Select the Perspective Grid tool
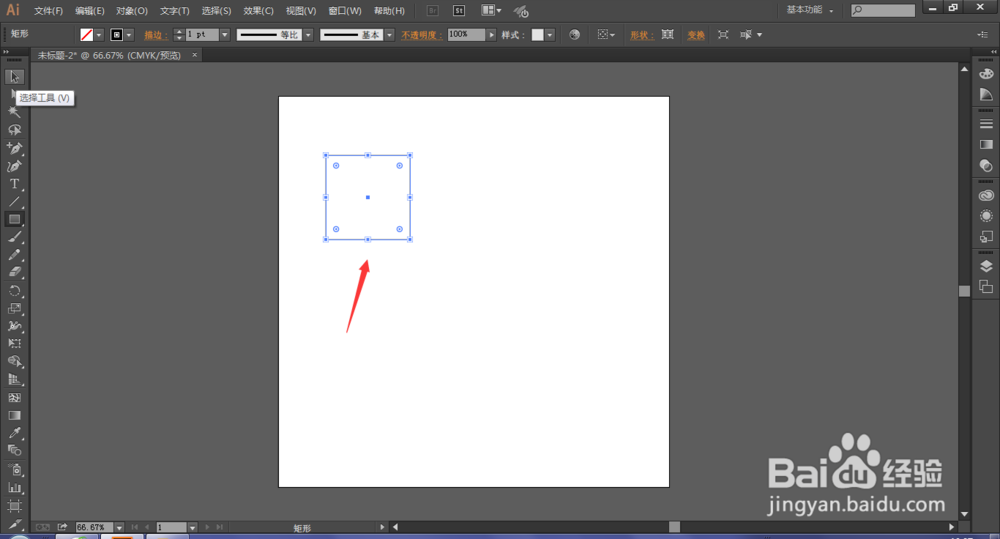 (14, 380)
